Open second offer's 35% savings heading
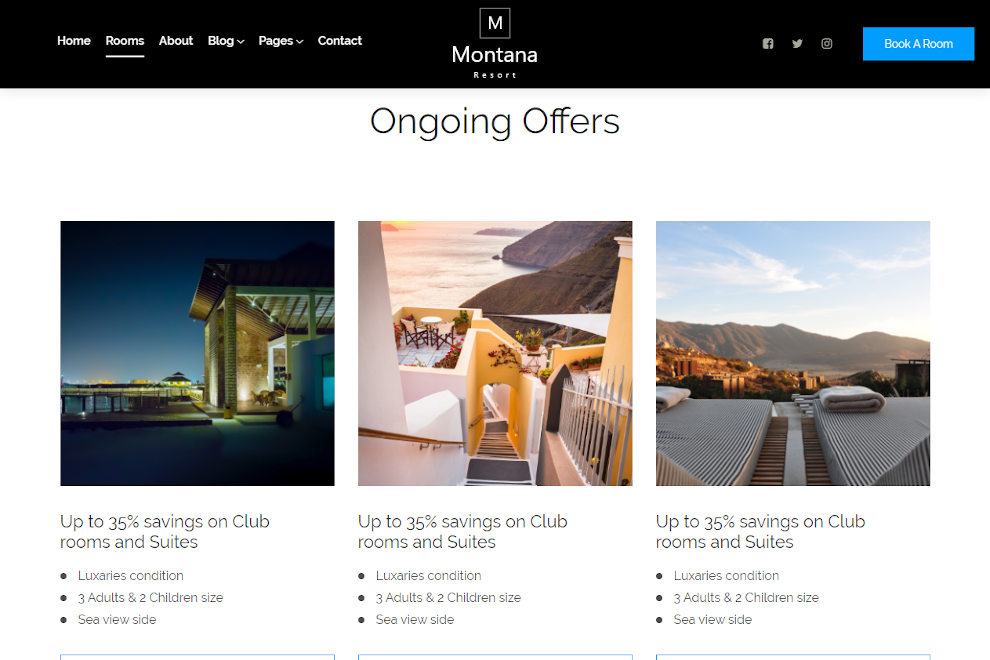This screenshot has height=660, width=990. tap(463, 532)
